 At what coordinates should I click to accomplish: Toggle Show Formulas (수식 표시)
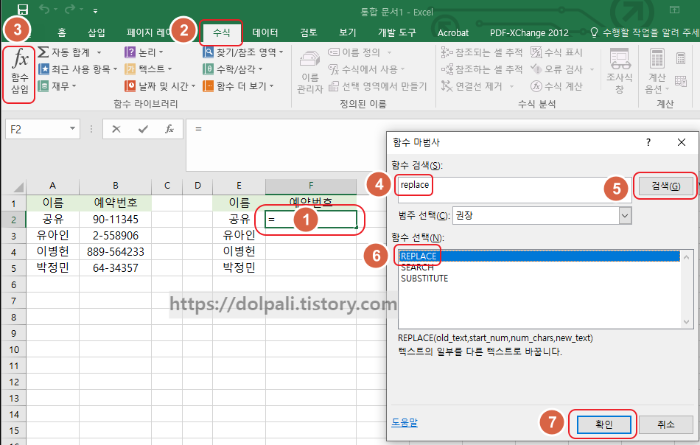click(557, 53)
